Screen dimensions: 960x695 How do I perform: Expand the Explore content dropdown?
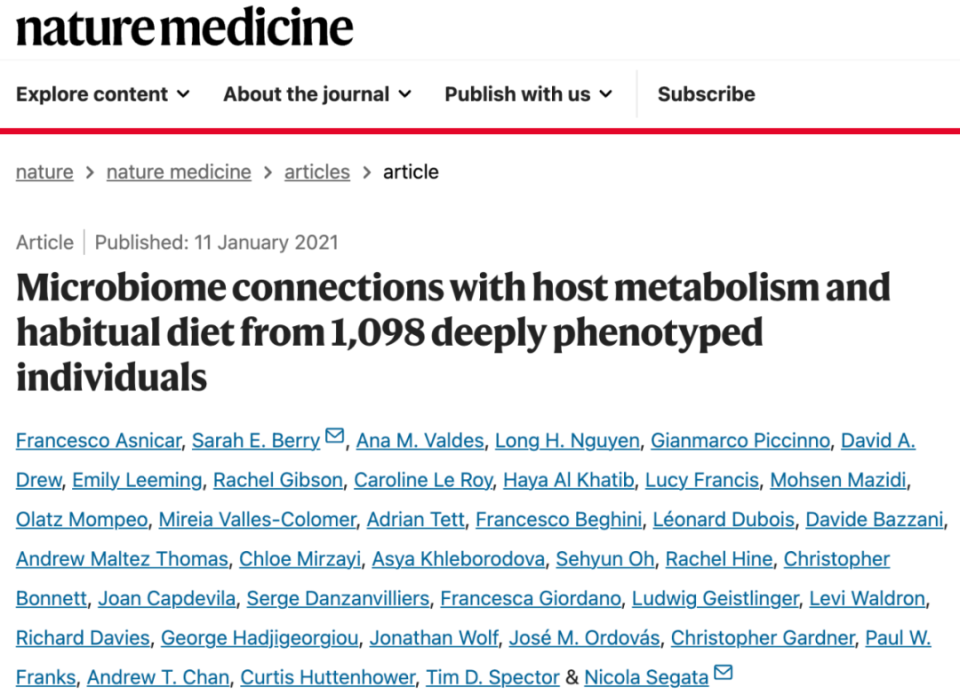103,94
